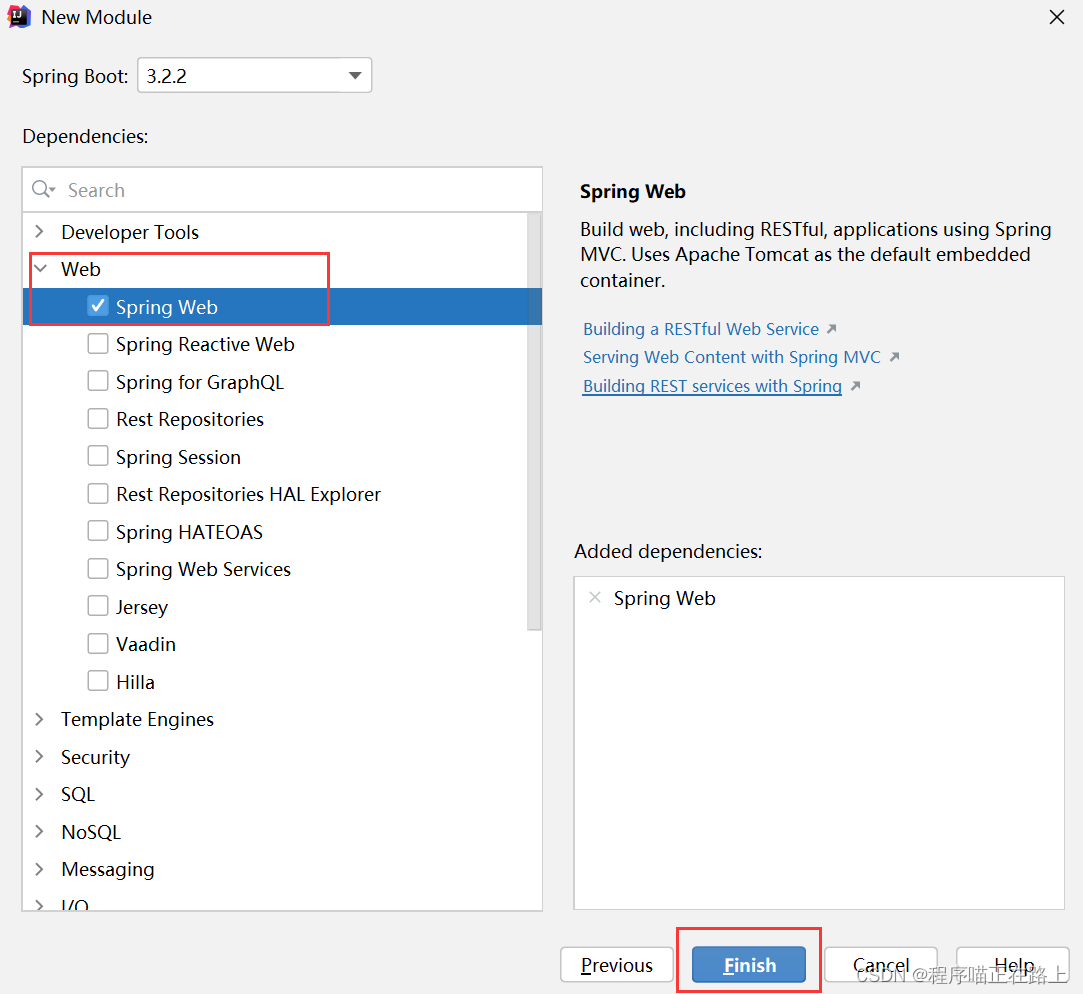This screenshot has width=1083, height=994.
Task: Expand the Security category
Action: point(40,757)
